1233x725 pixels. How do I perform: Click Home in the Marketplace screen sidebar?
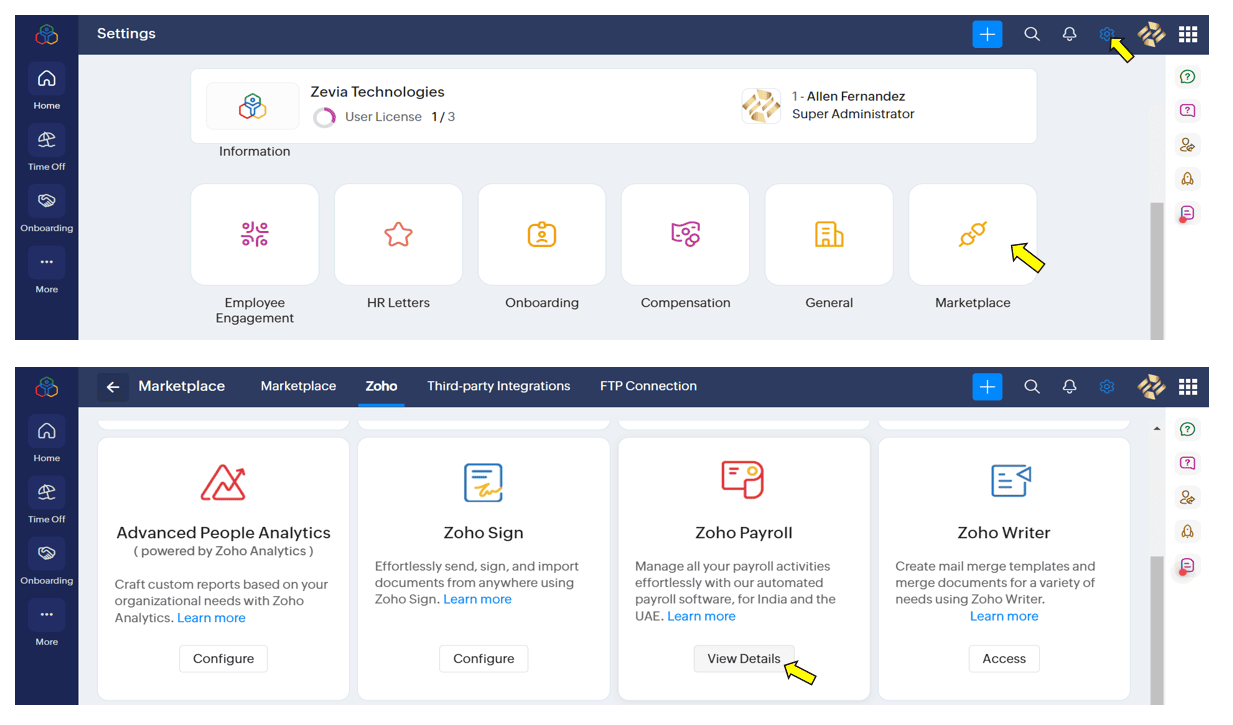point(47,441)
